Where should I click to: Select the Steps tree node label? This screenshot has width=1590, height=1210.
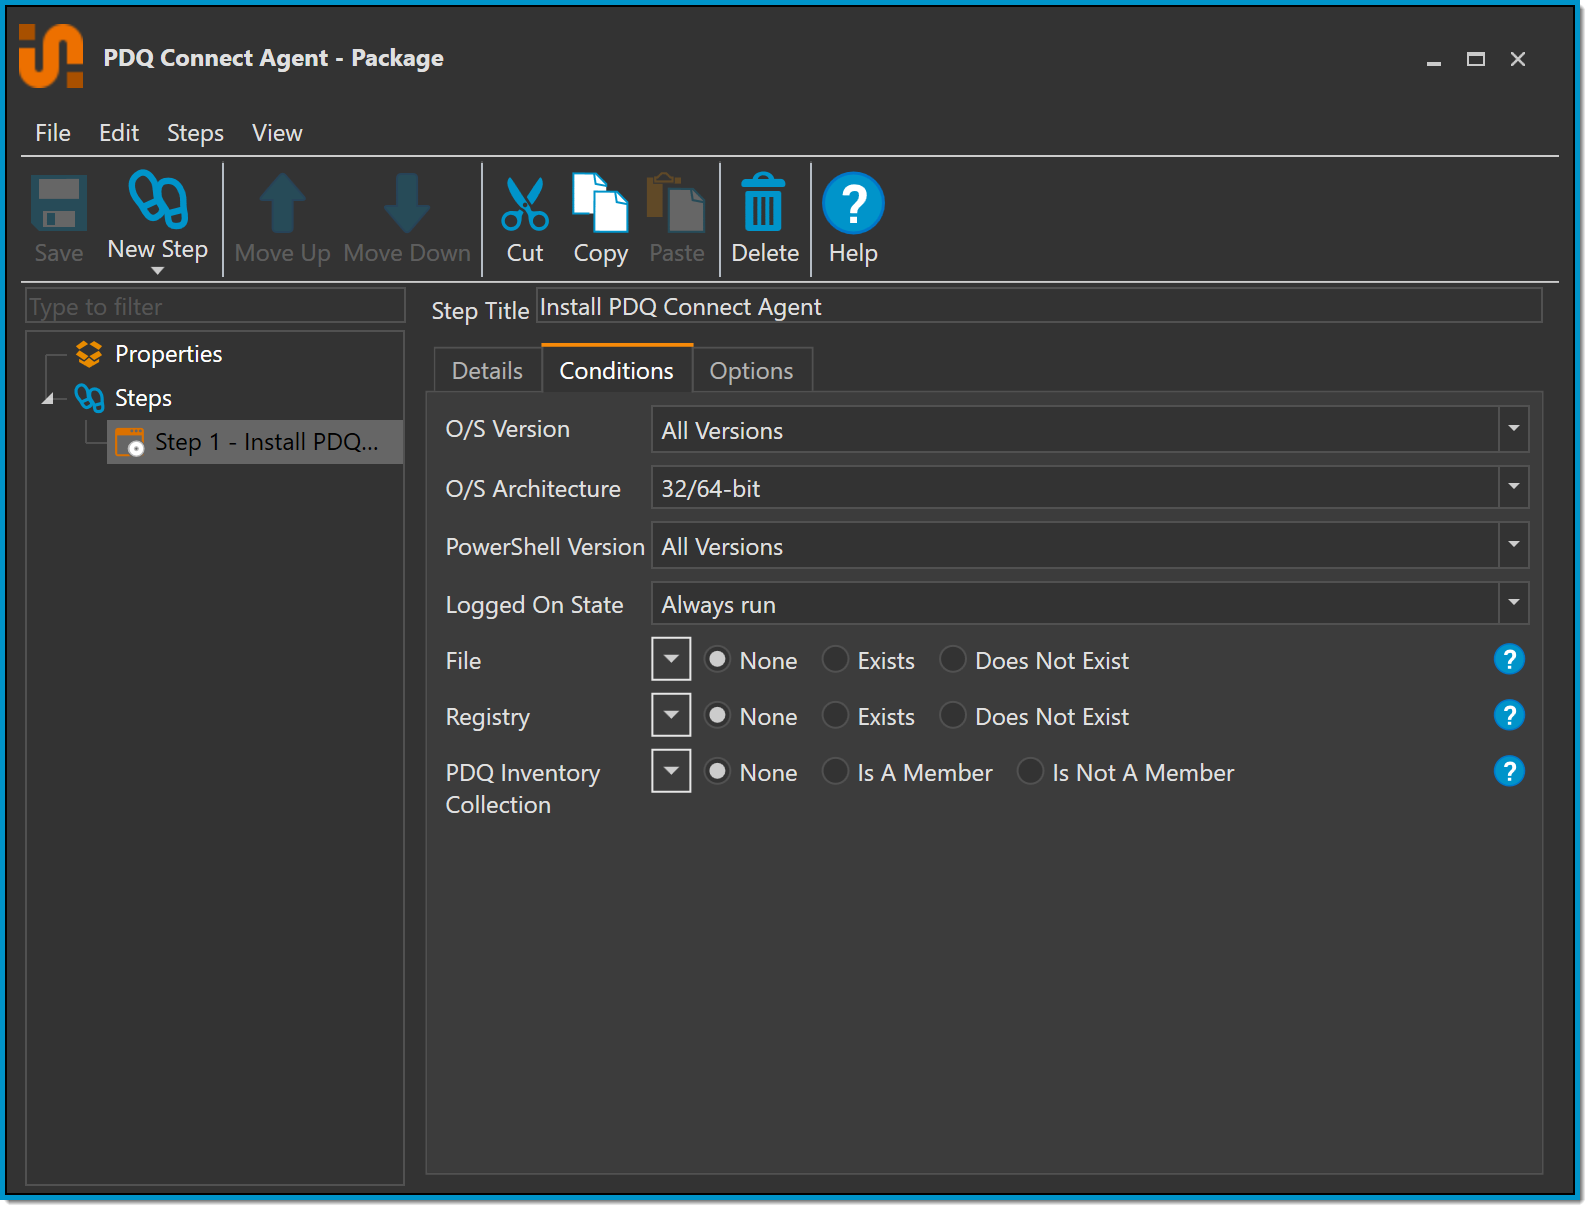[x=144, y=398]
